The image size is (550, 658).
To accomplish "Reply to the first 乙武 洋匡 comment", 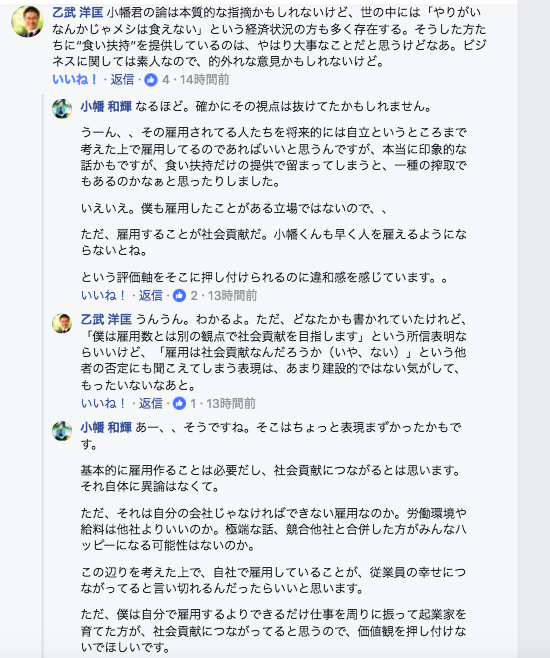I will (x=122, y=79).
